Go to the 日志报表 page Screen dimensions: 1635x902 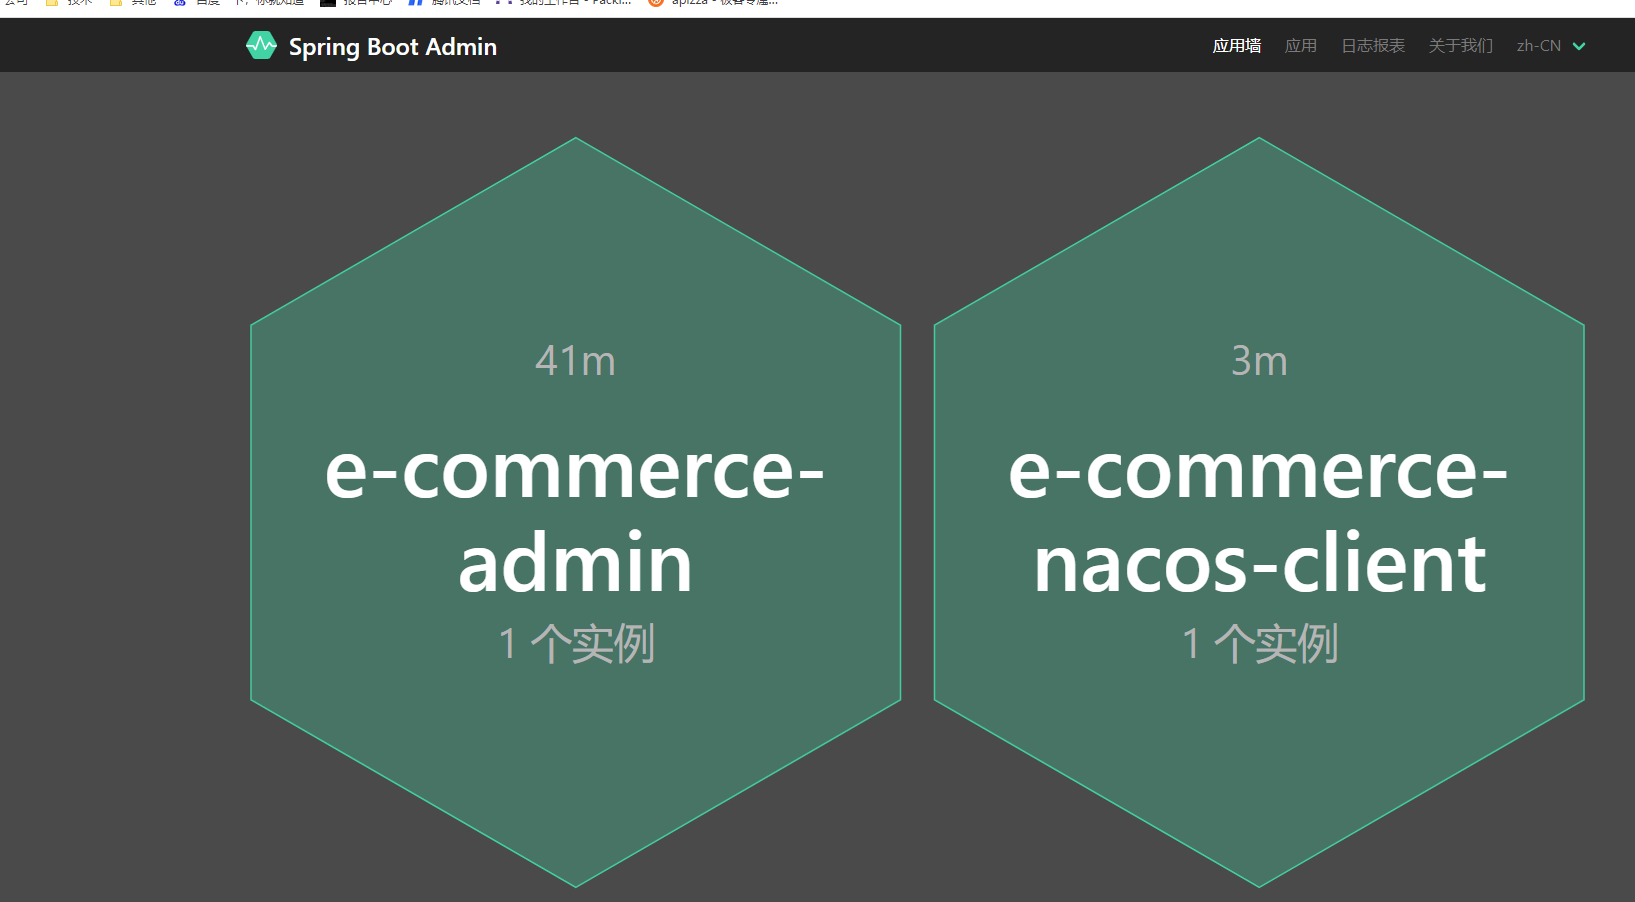click(x=1373, y=46)
